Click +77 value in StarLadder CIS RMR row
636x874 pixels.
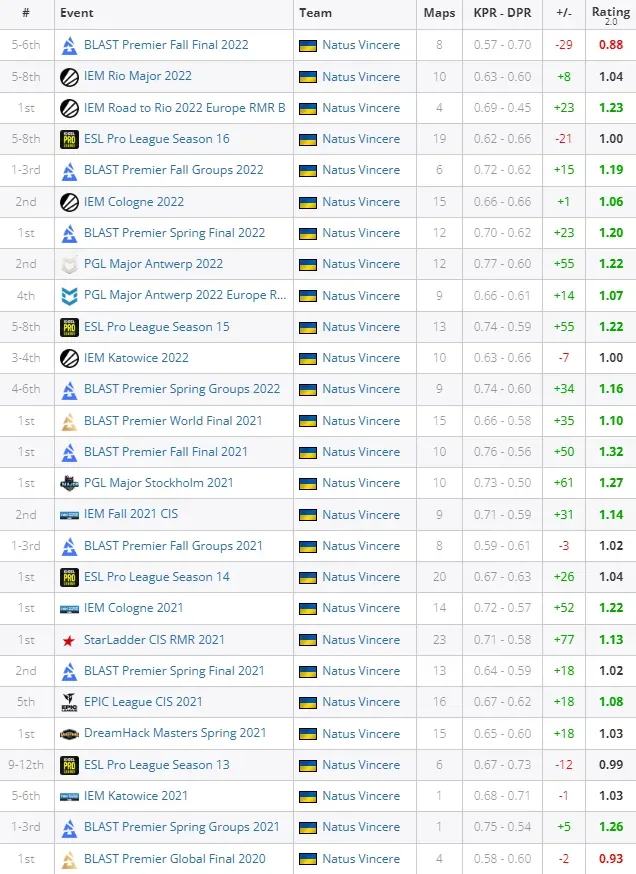tap(564, 640)
